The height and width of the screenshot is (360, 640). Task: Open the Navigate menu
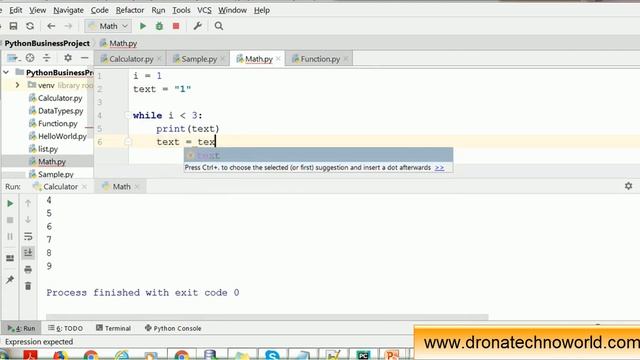point(68,10)
